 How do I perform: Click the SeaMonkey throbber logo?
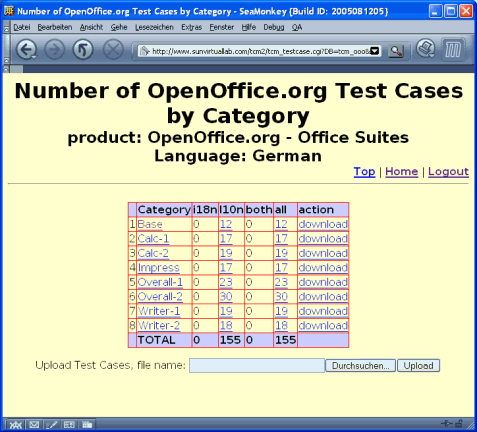pyautogui.click(x=453, y=50)
